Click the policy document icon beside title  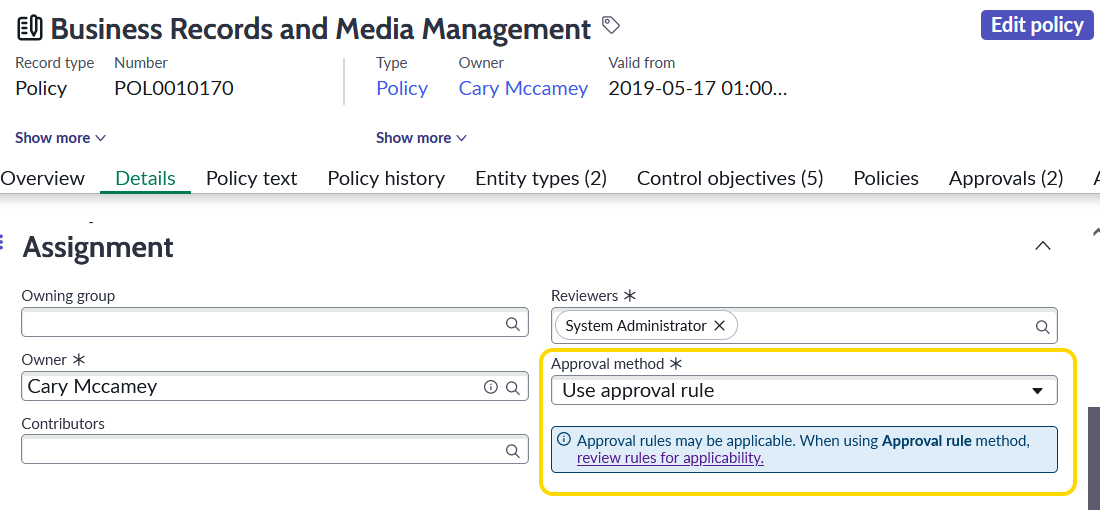tap(29, 29)
